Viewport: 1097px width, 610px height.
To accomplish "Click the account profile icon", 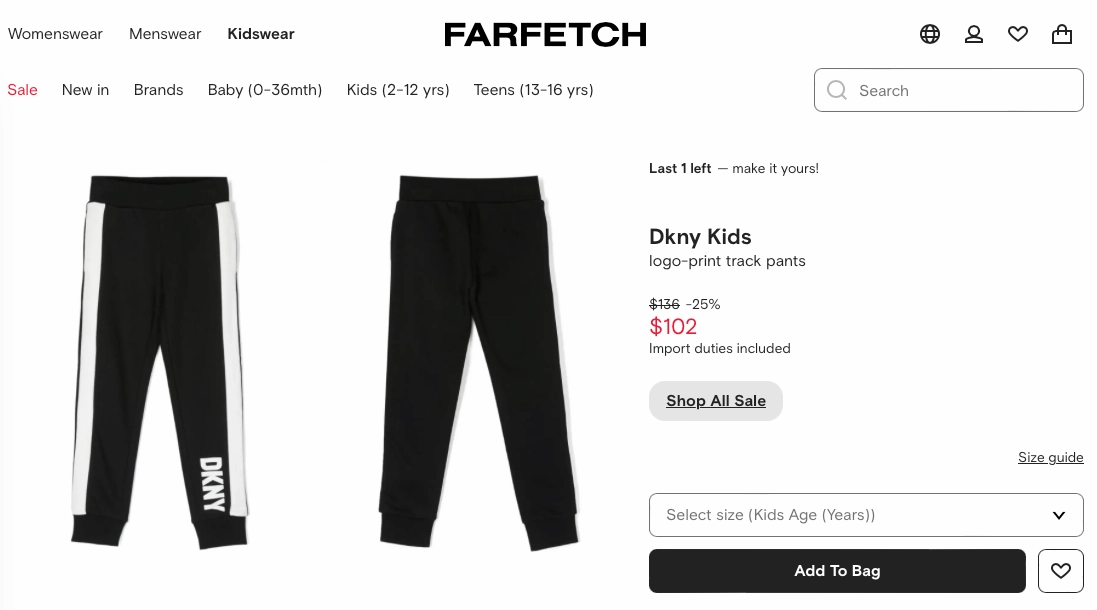I will pos(974,34).
